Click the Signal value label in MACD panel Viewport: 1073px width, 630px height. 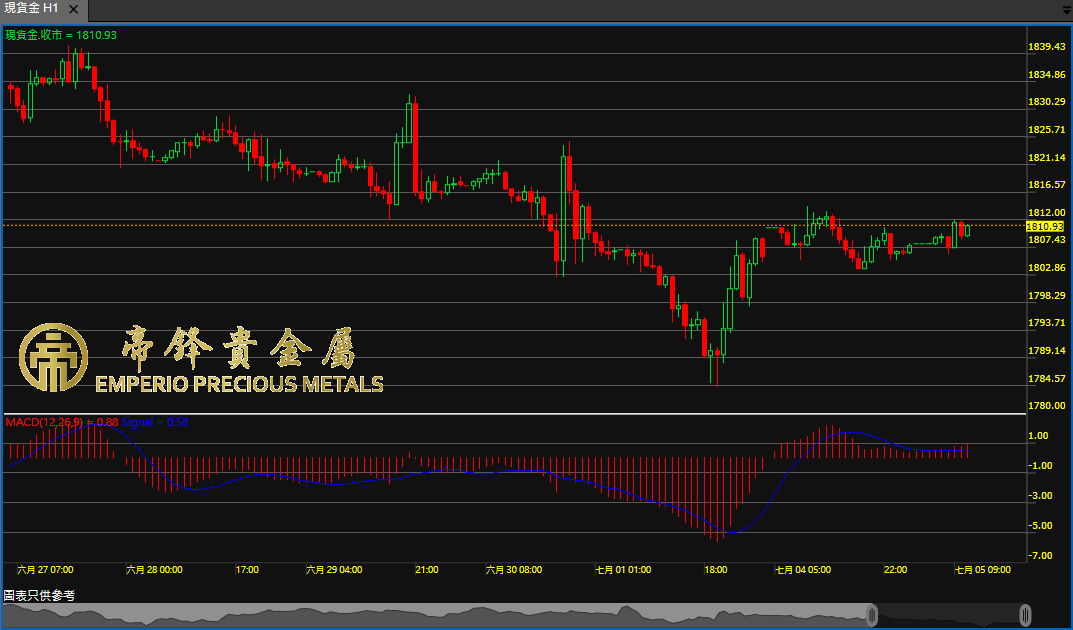click(160, 422)
